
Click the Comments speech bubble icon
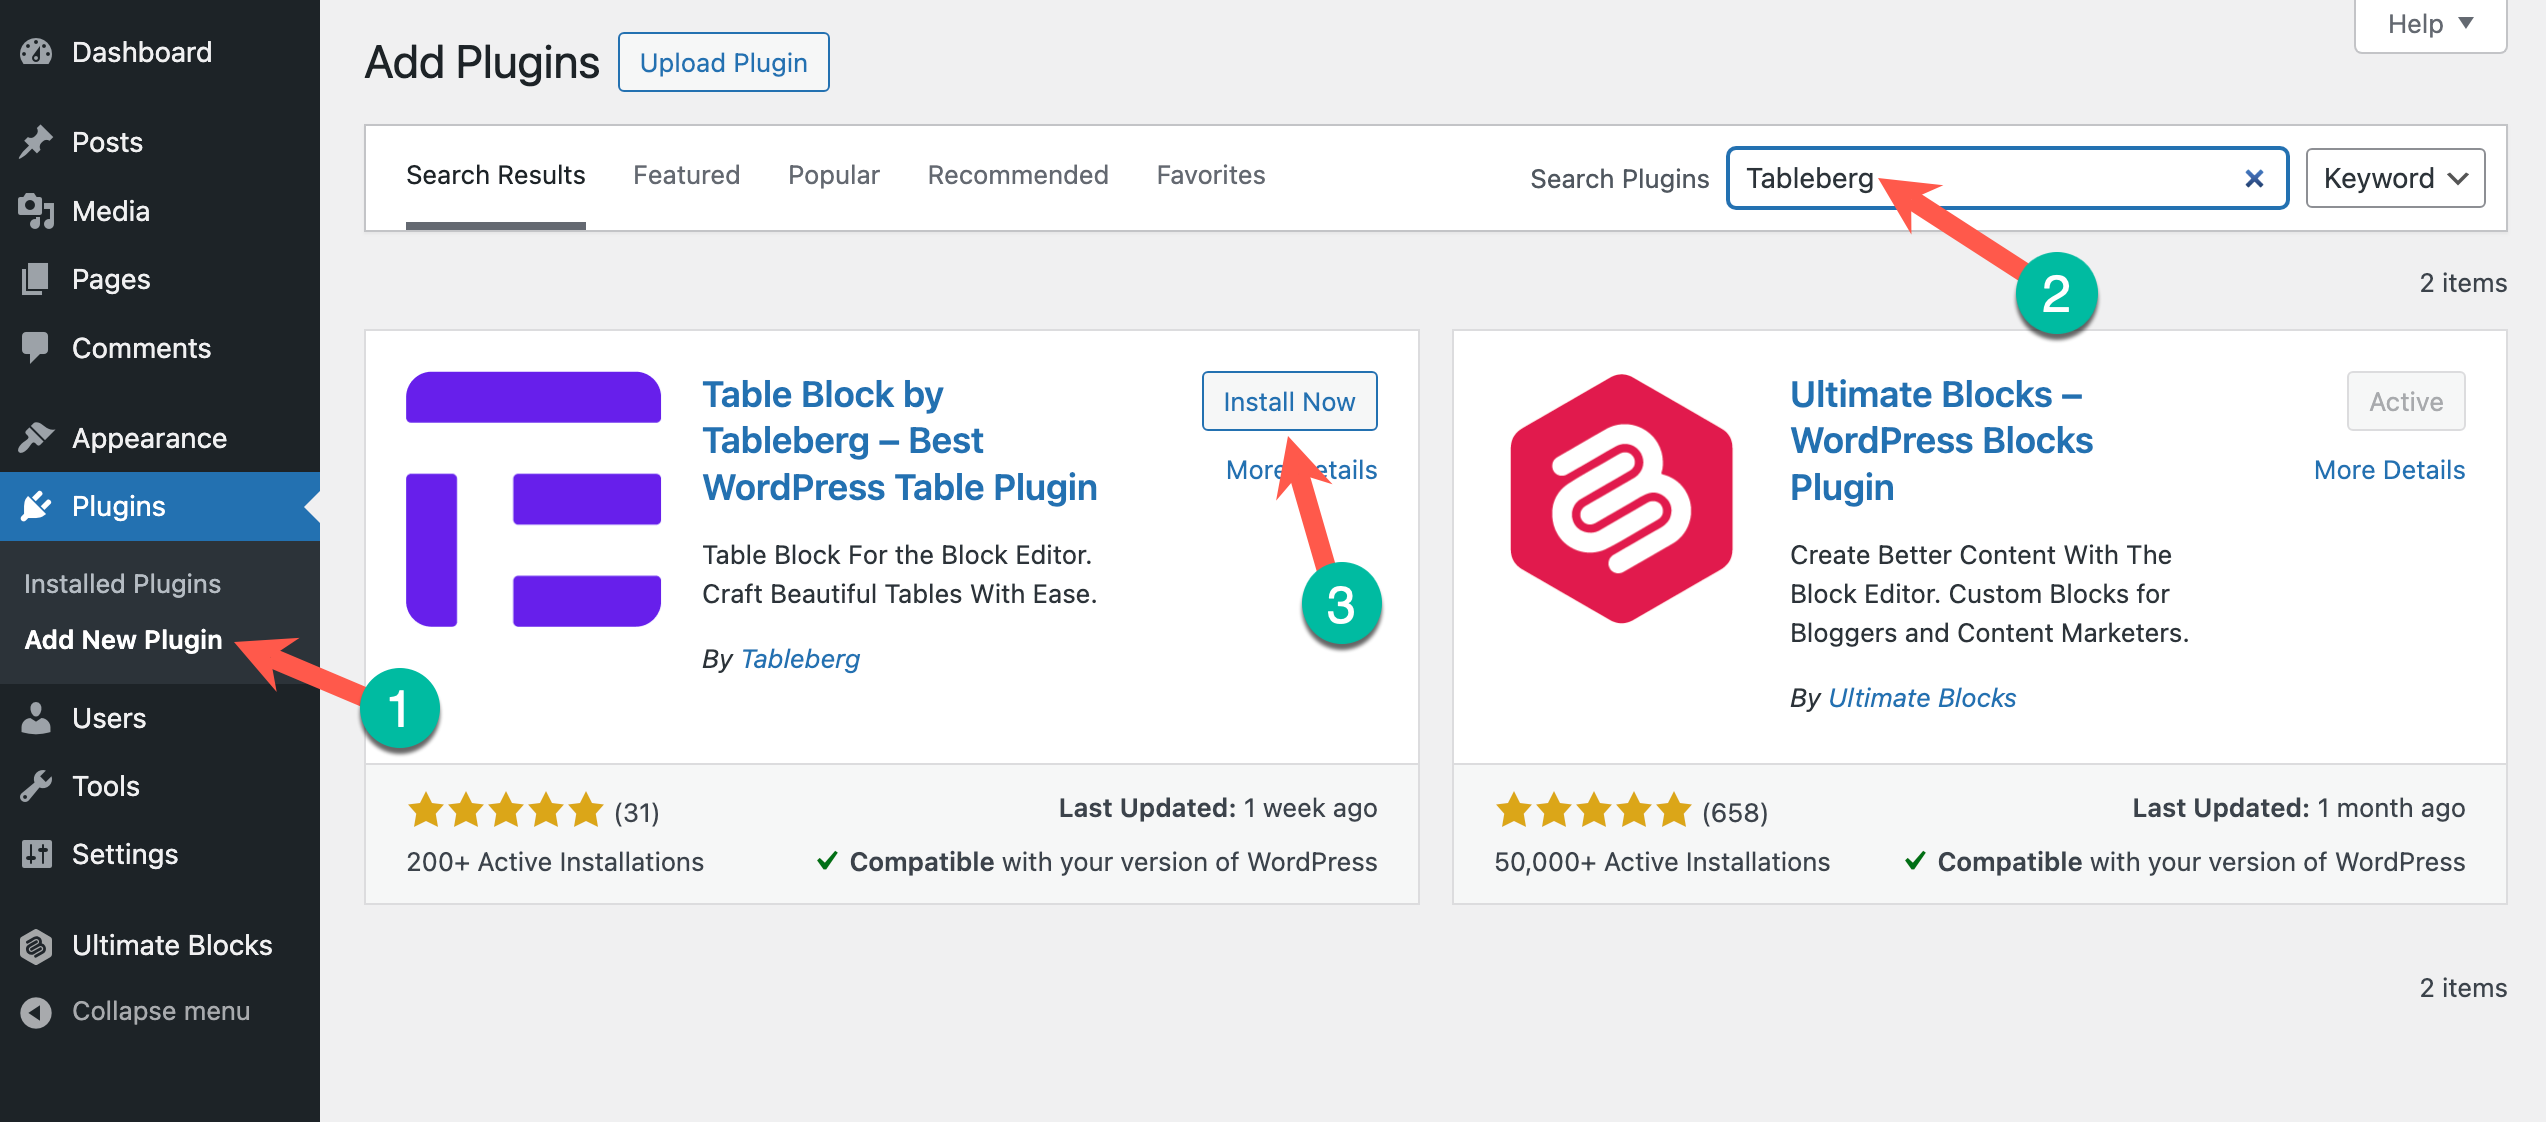coord(36,348)
